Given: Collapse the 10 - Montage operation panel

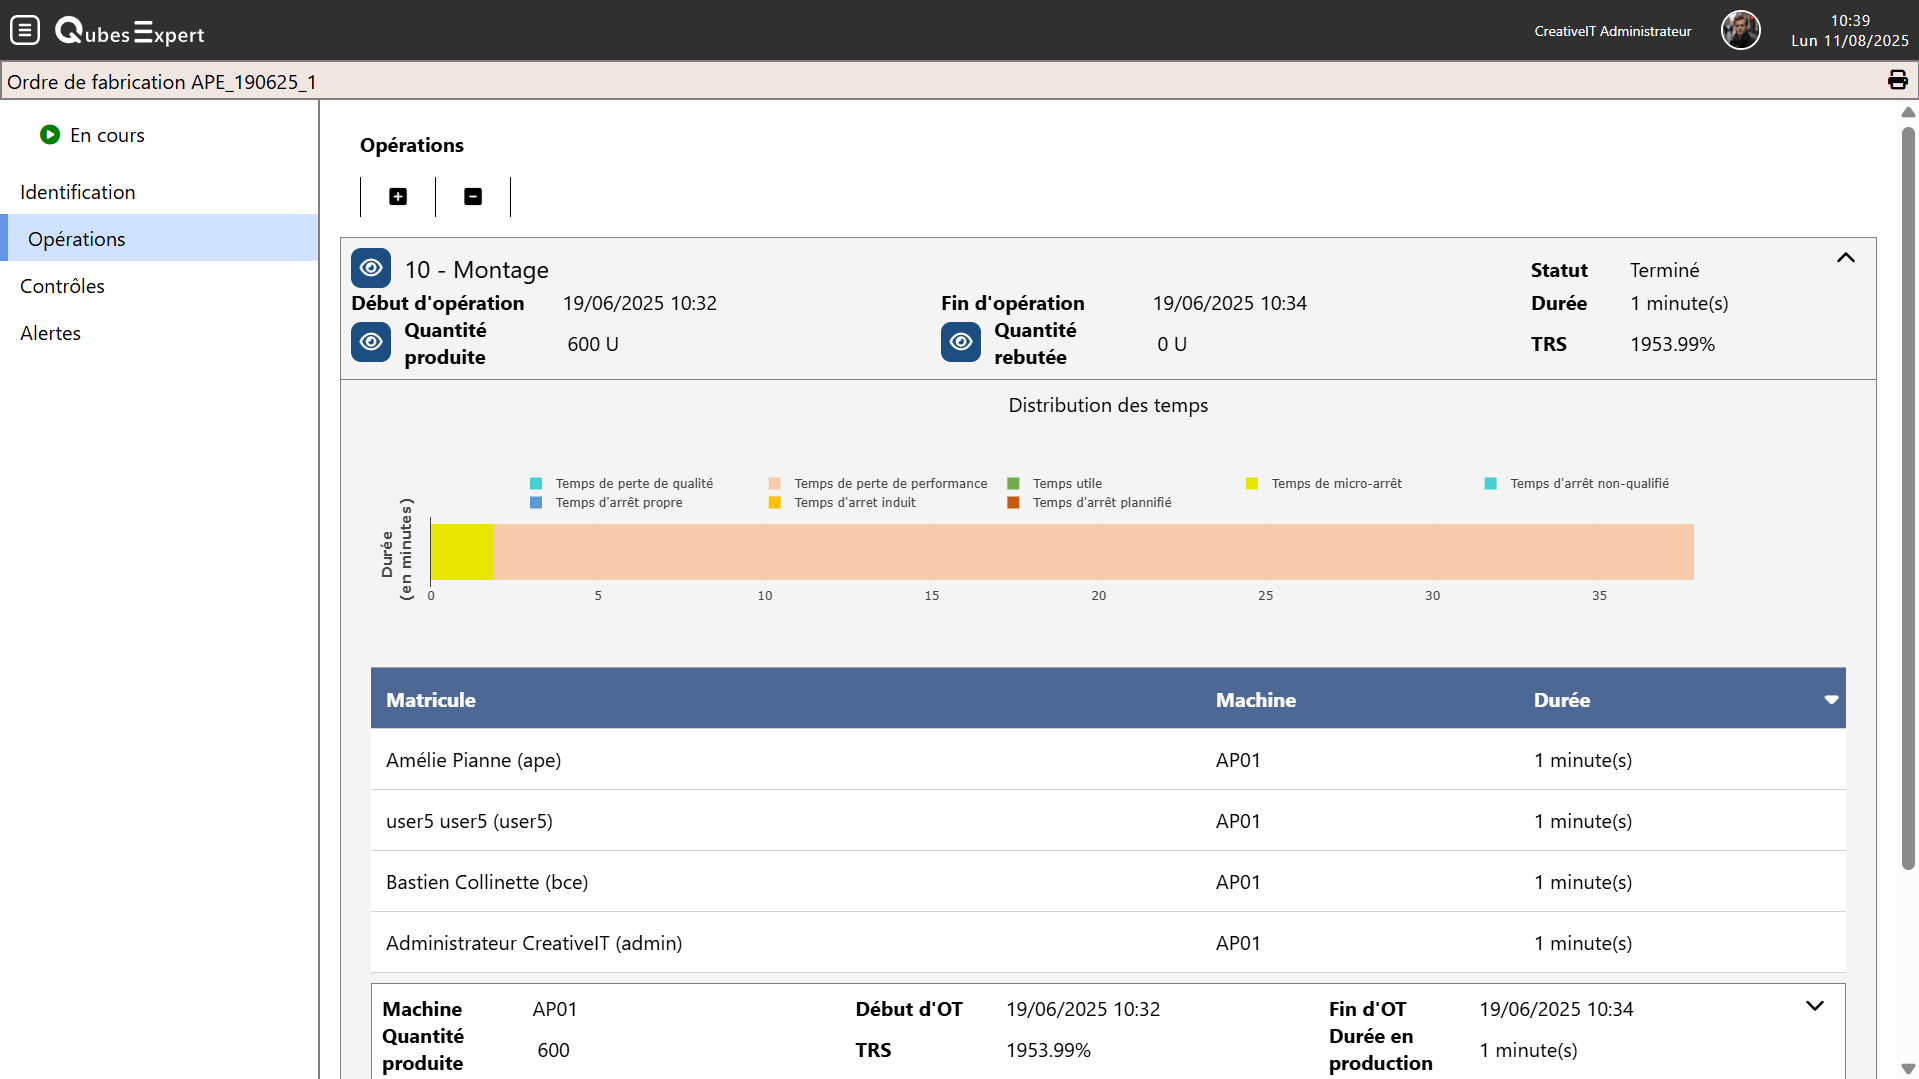Looking at the screenshot, I should pyautogui.click(x=1845, y=258).
